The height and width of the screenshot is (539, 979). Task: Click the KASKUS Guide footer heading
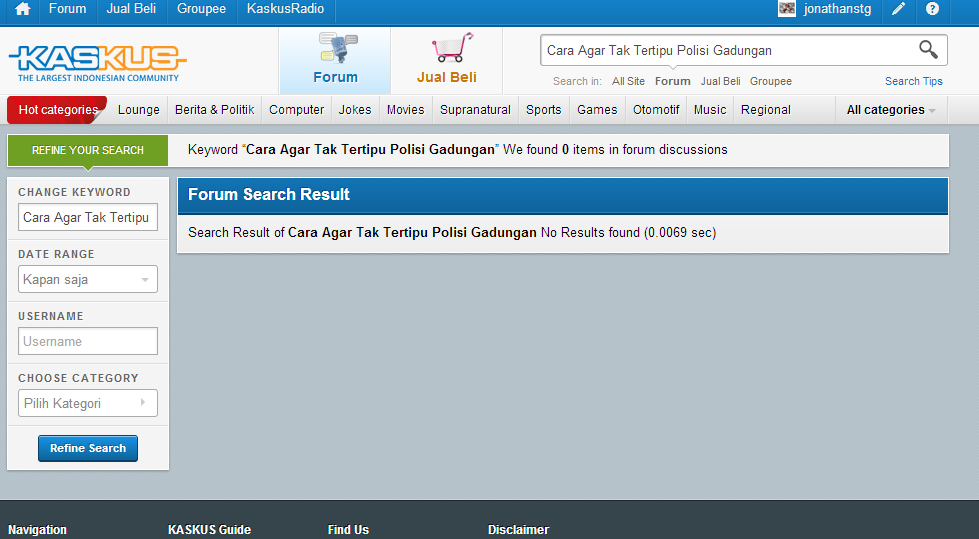(x=209, y=530)
